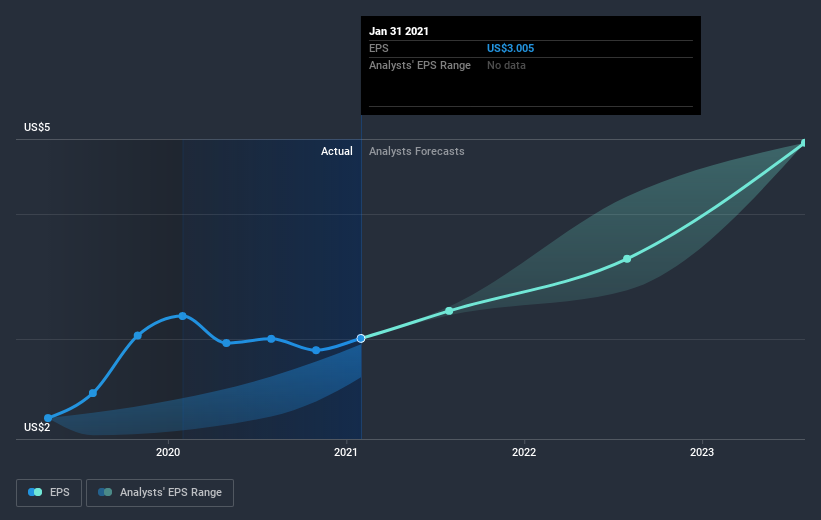Select the Jan 31 2021 EPS data point
Viewport: 821px width, 520px height.
[x=361, y=338]
